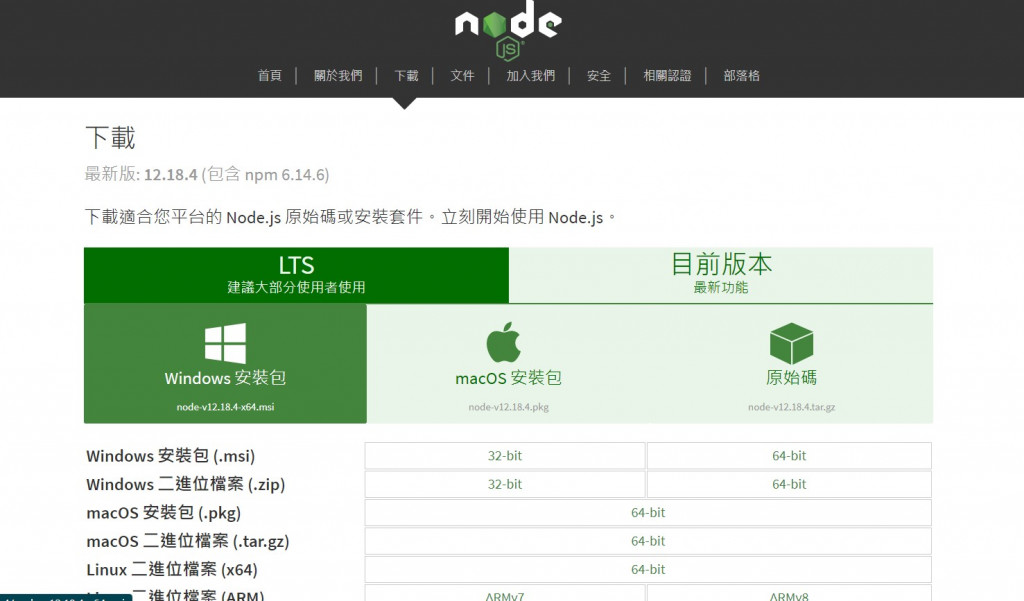Click the macOS 二進位檔案 (.tar.gz) row label
Screen dimensions: 1024x601
click(187, 542)
